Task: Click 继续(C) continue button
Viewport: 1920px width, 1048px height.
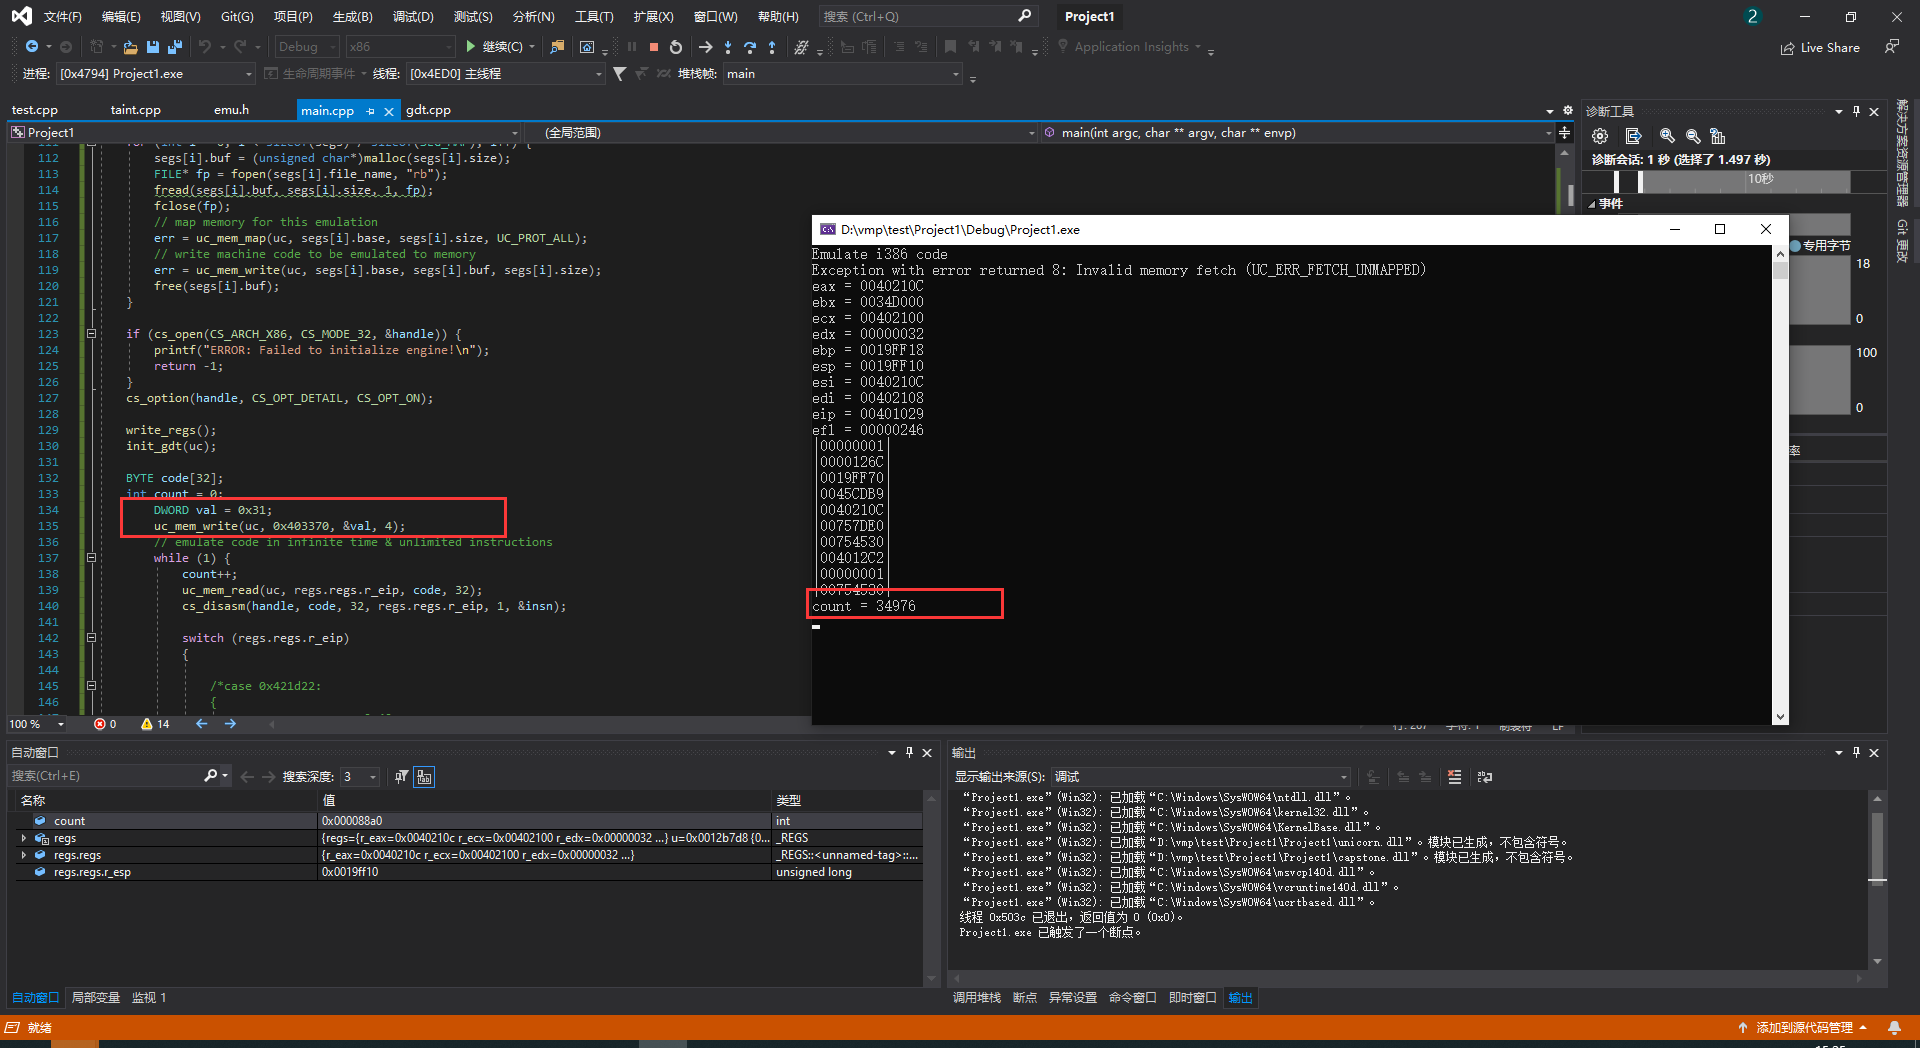Action: [494, 47]
